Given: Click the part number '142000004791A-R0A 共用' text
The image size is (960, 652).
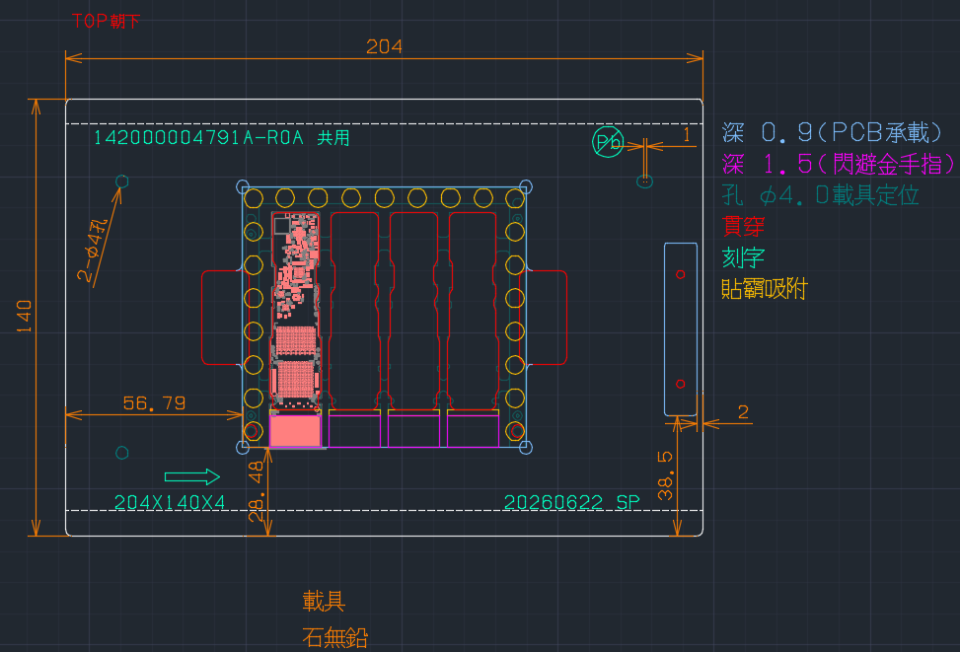Looking at the screenshot, I should (222, 138).
